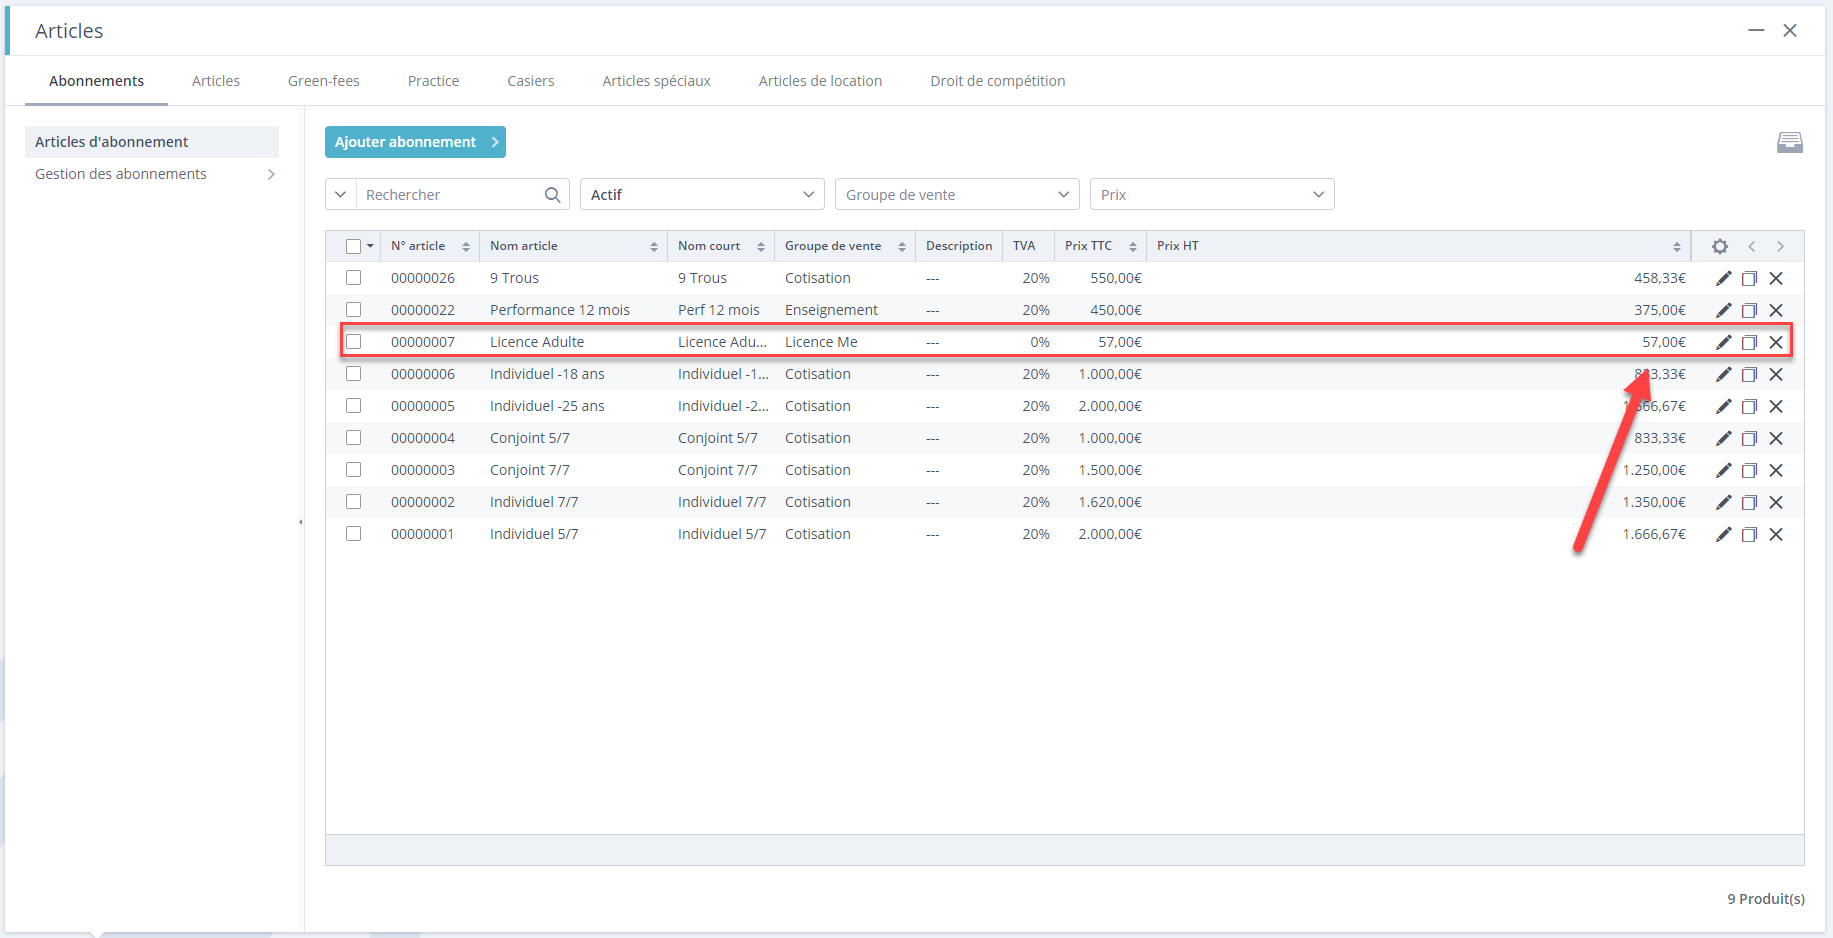Duplicate the Conjoint 7/7 article

click(1749, 470)
